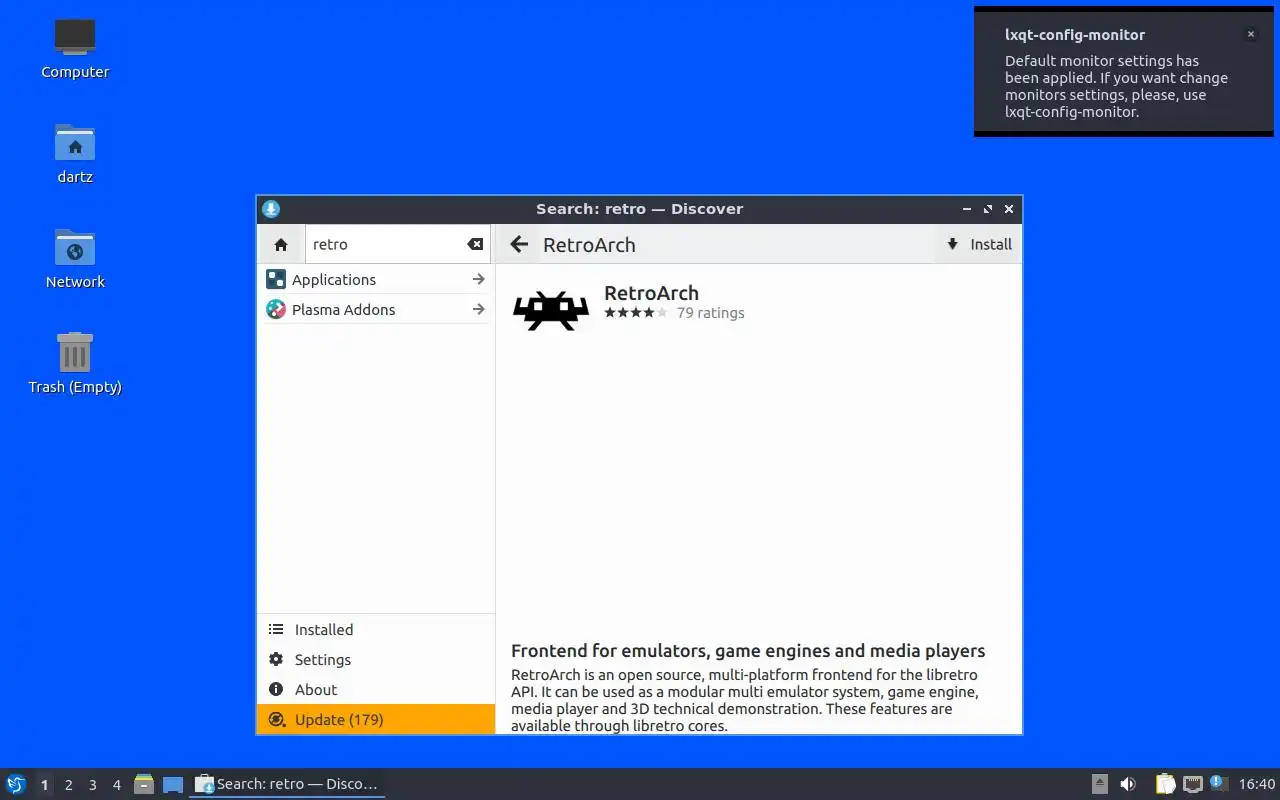Screen dimensions: 1280x800
Task: Go back from the RetroArch page
Action: [x=518, y=244]
